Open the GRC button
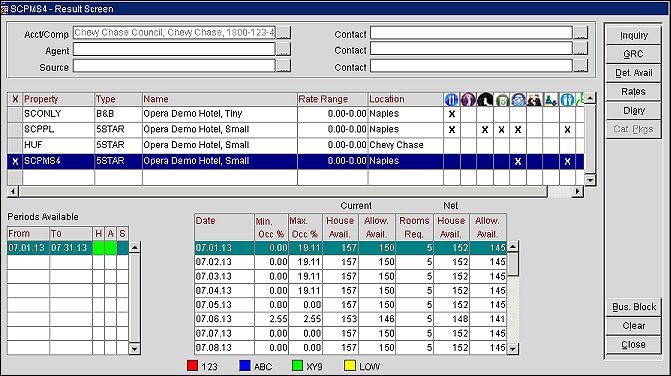 tap(634, 54)
